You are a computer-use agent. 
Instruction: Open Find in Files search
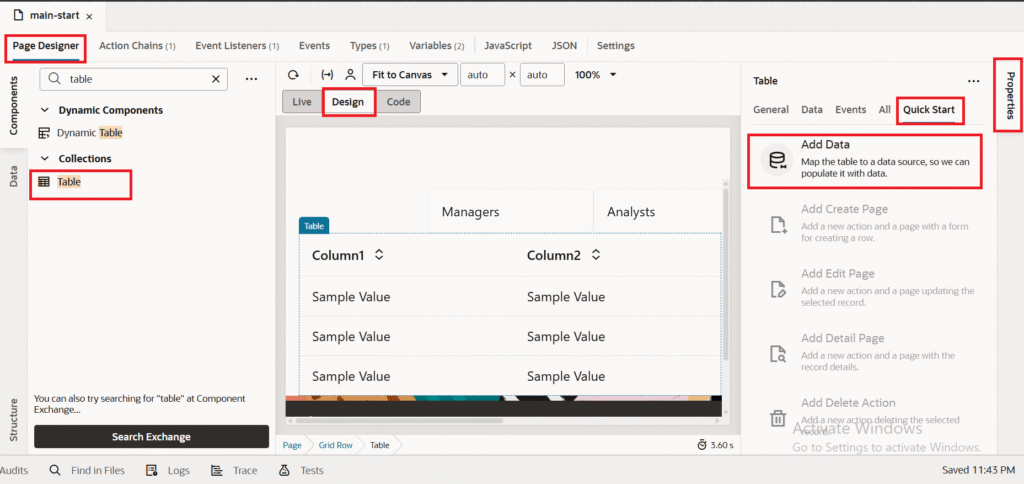point(87,470)
